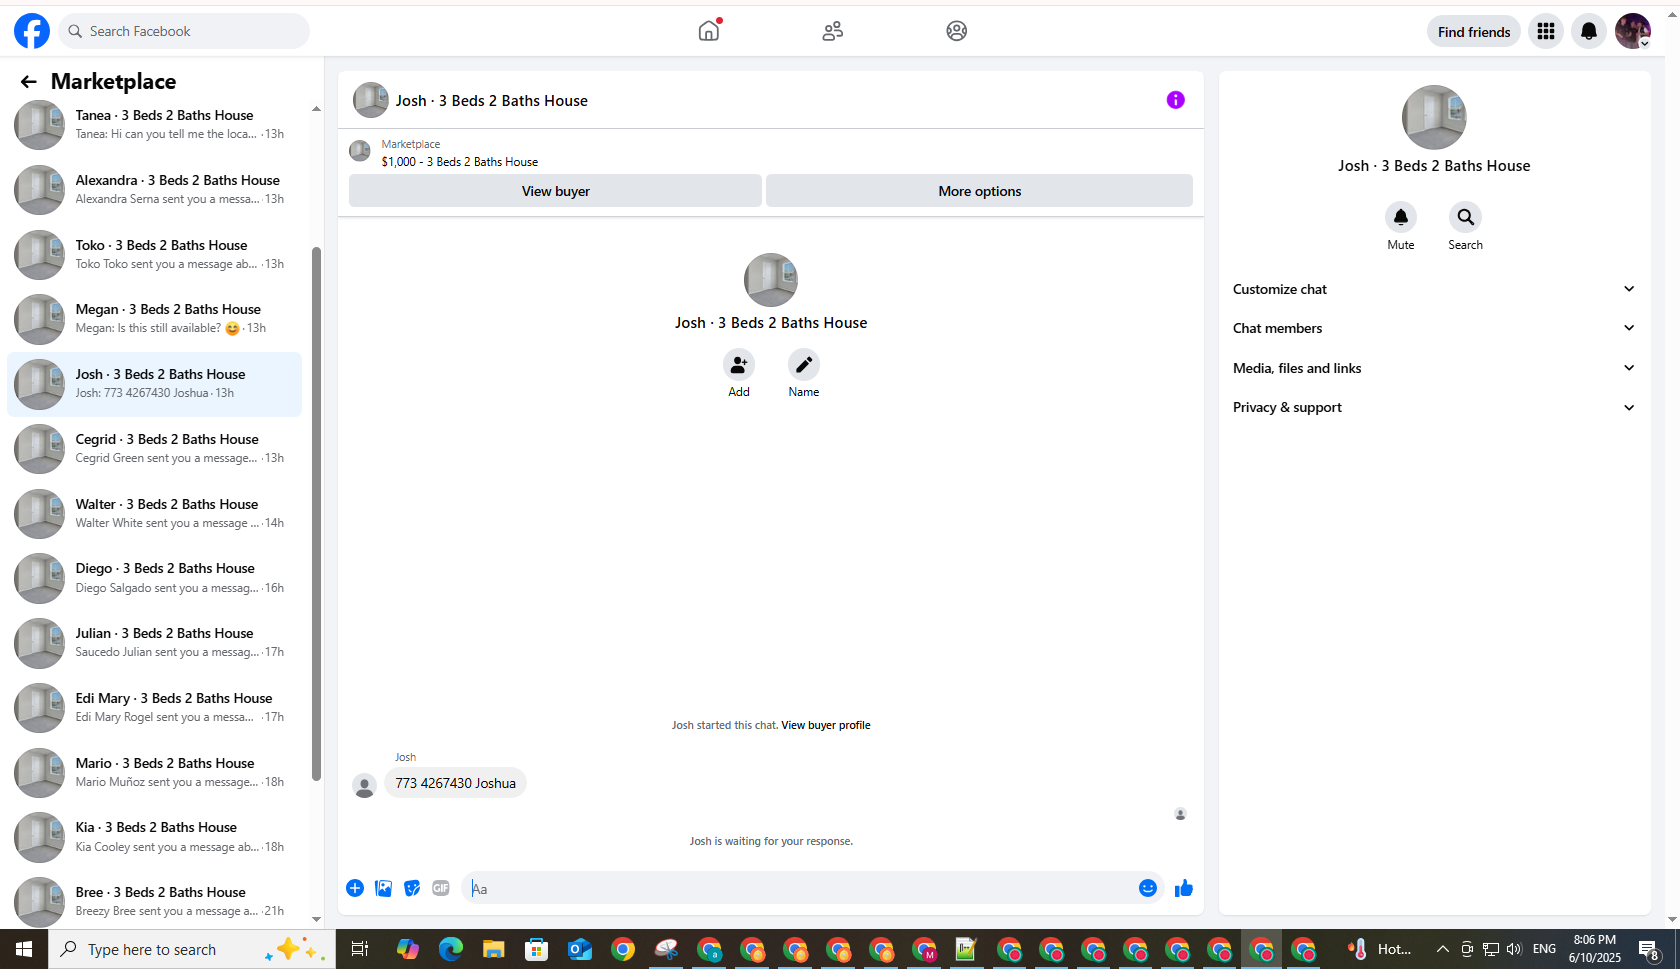
Task: Open the Windows notification center
Action: click(1650, 949)
